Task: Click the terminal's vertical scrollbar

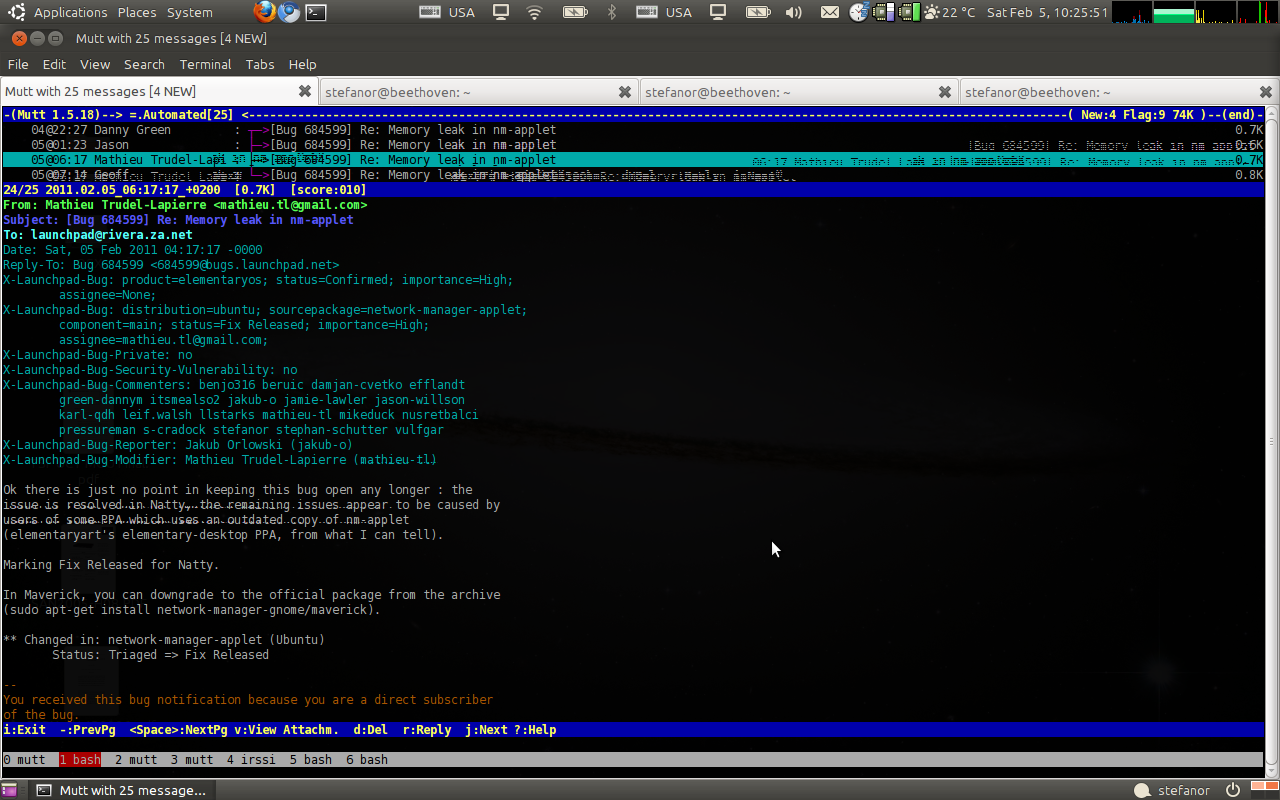Action: pyautogui.click(x=1272, y=440)
